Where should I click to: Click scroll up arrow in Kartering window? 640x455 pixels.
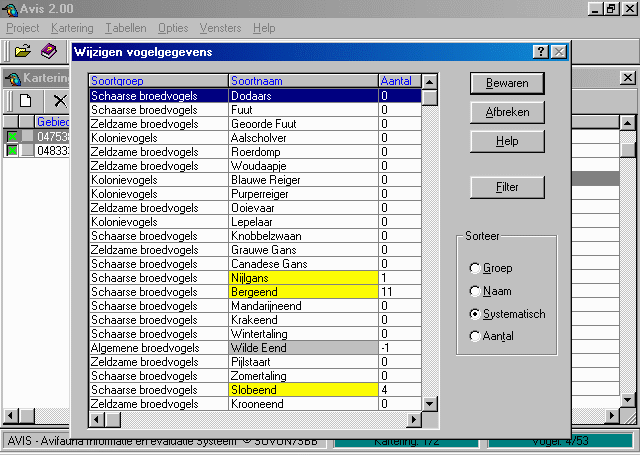(x=627, y=123)
